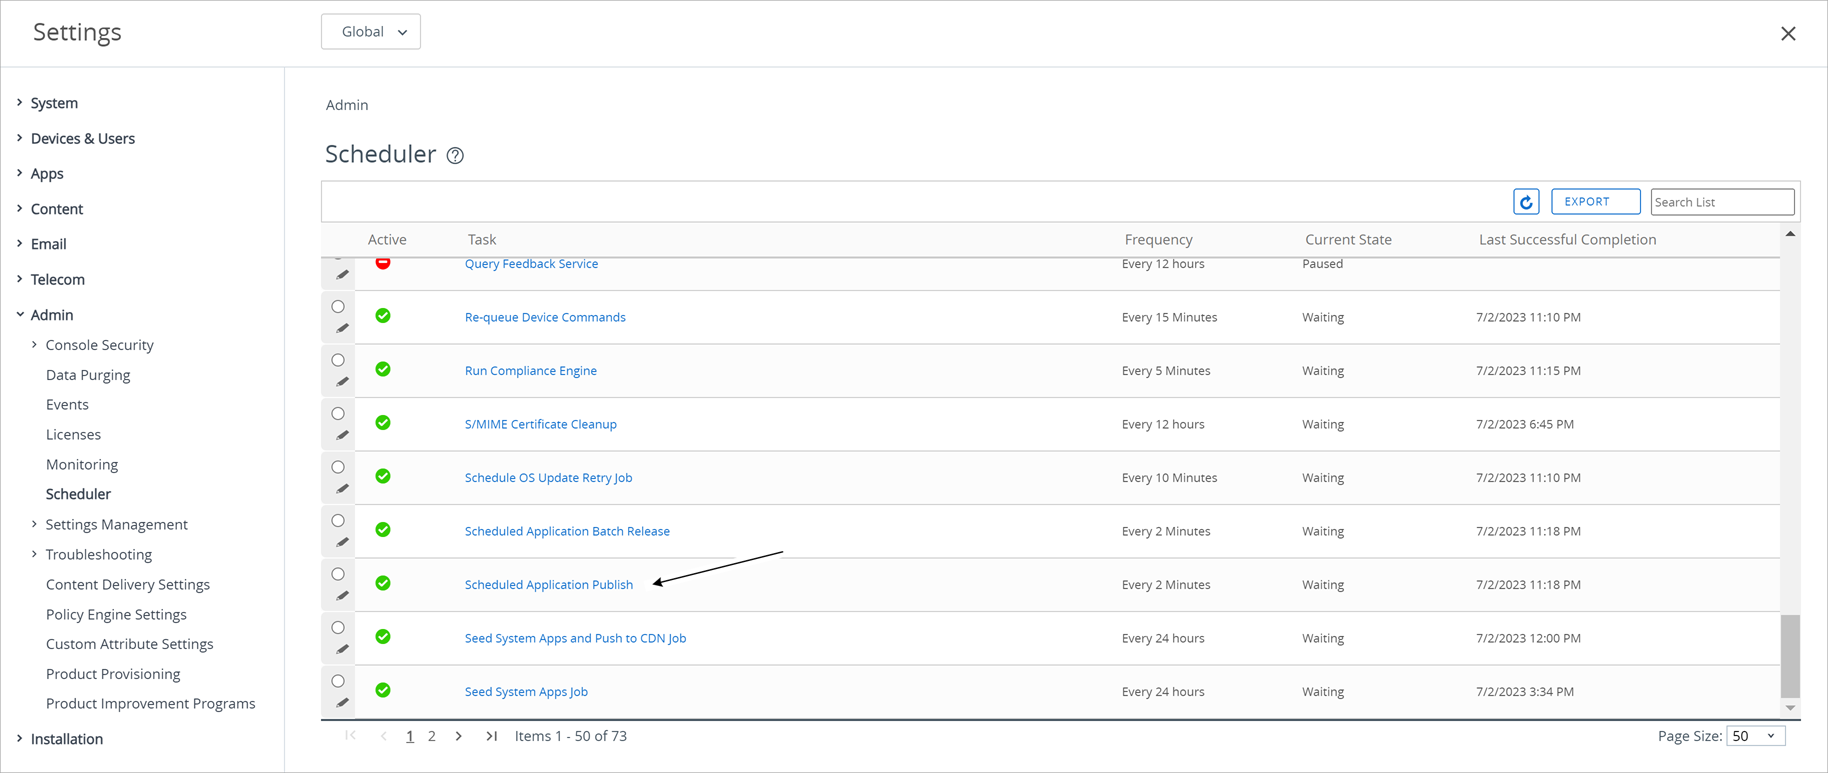
Task: Open Licenses settings page
Action: click(73, 435)
